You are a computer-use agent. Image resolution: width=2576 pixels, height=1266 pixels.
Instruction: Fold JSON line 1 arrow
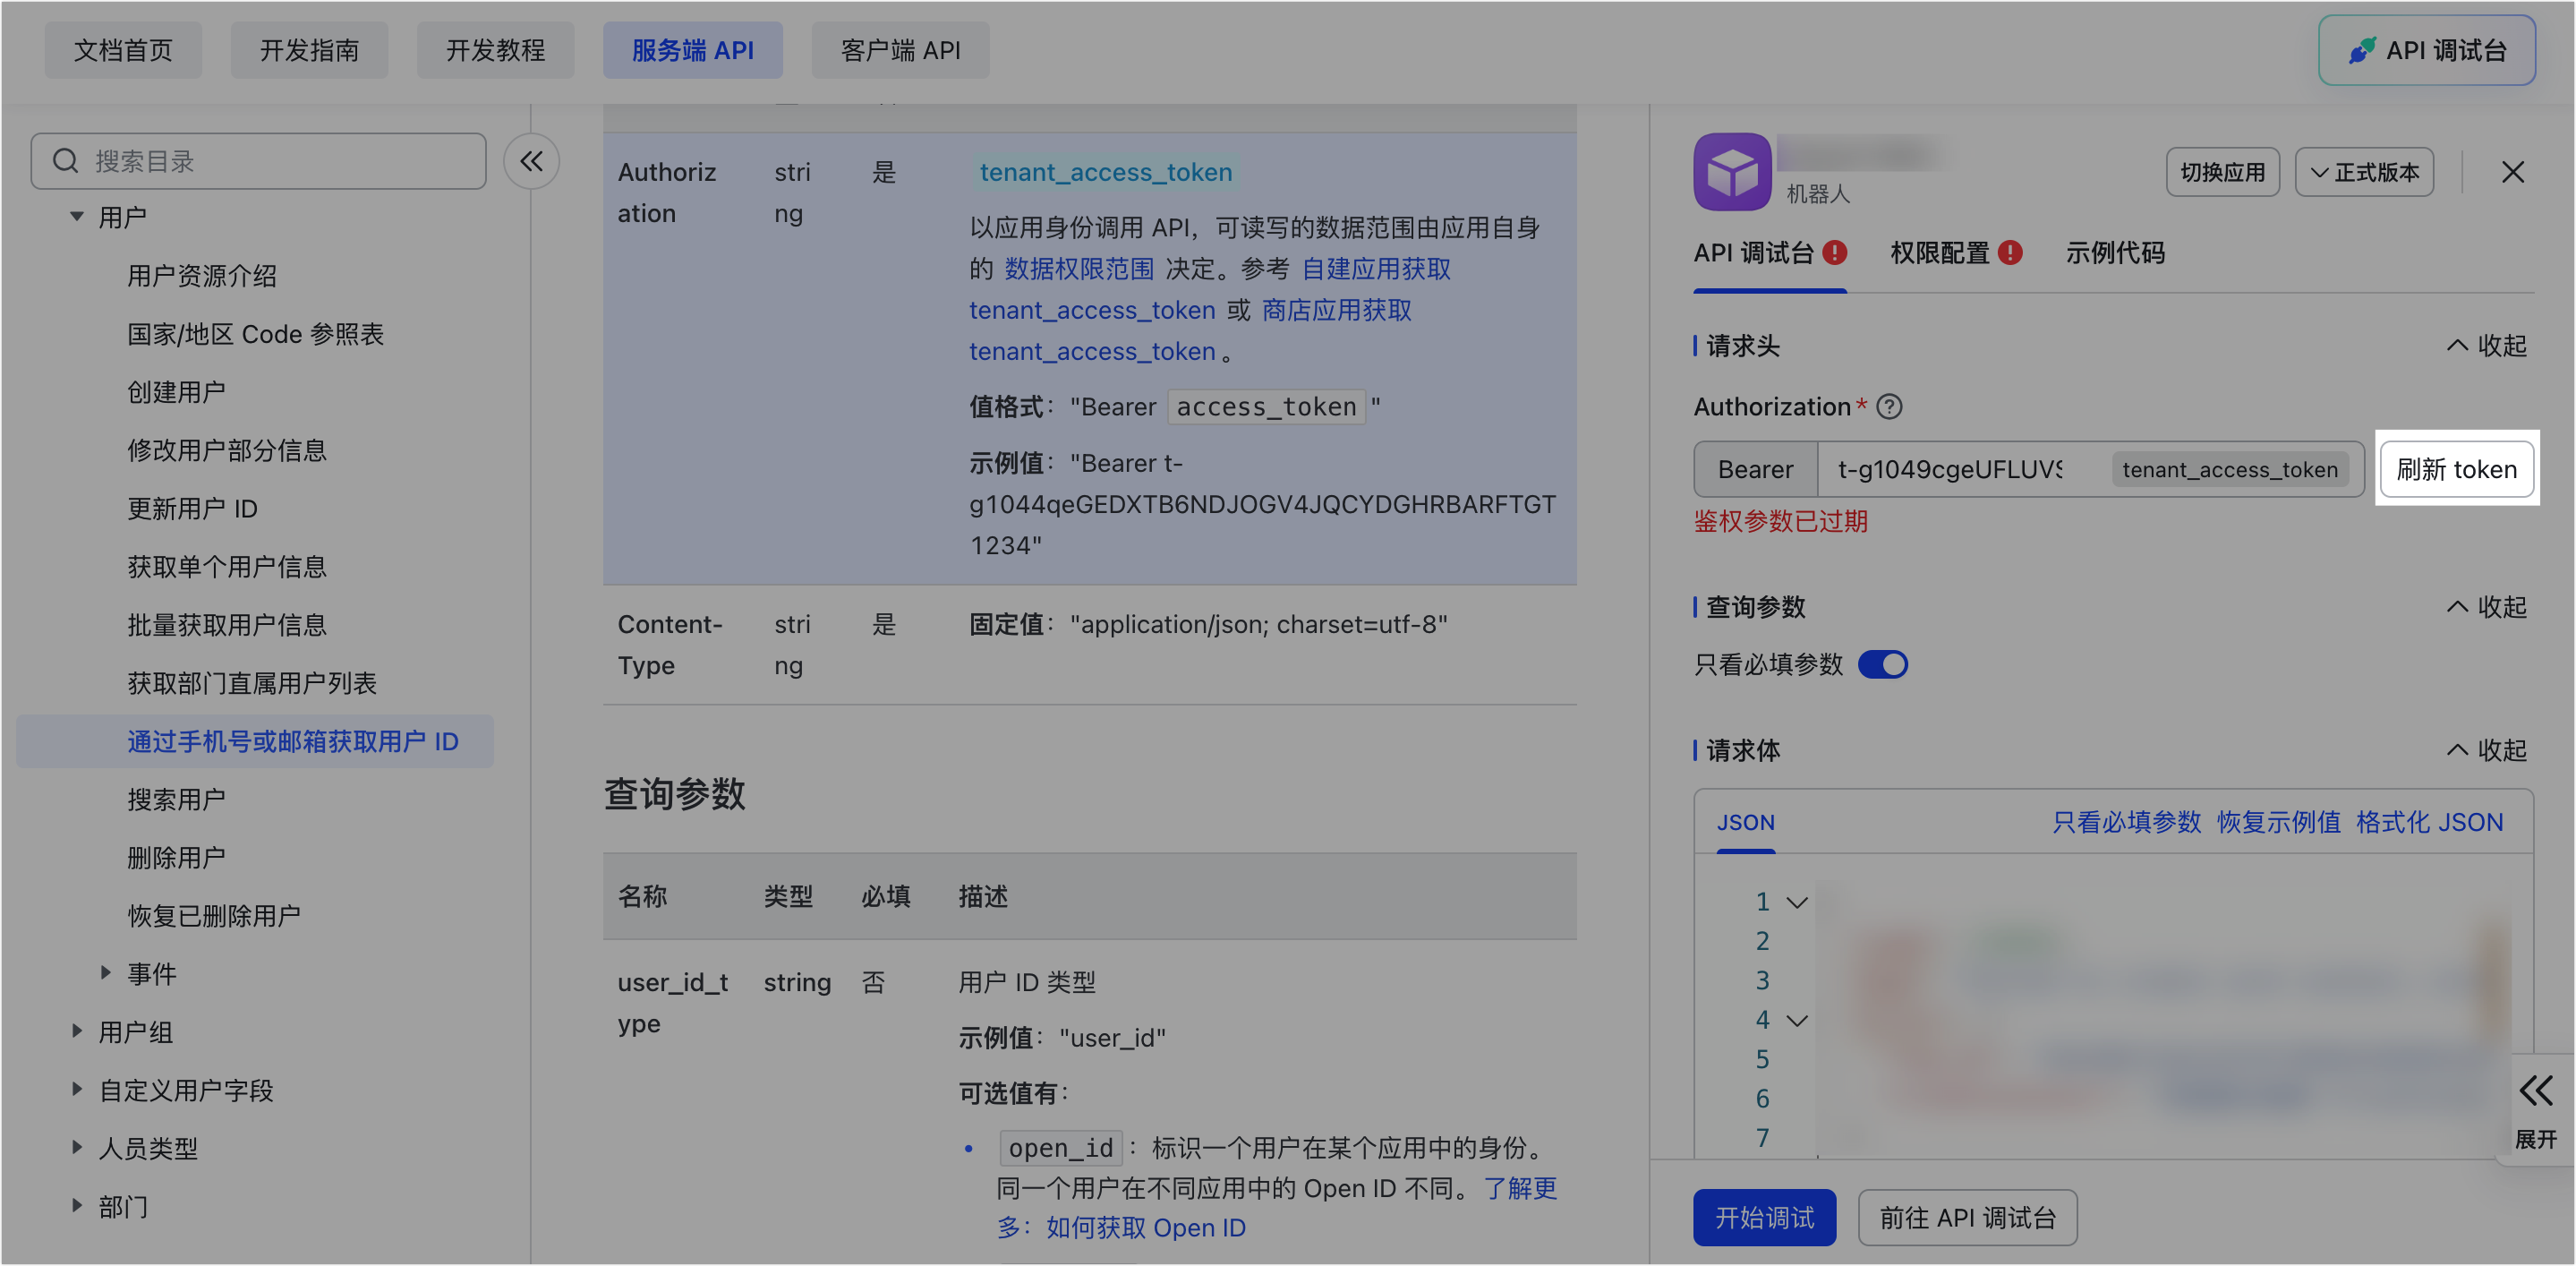(1797, 902)
